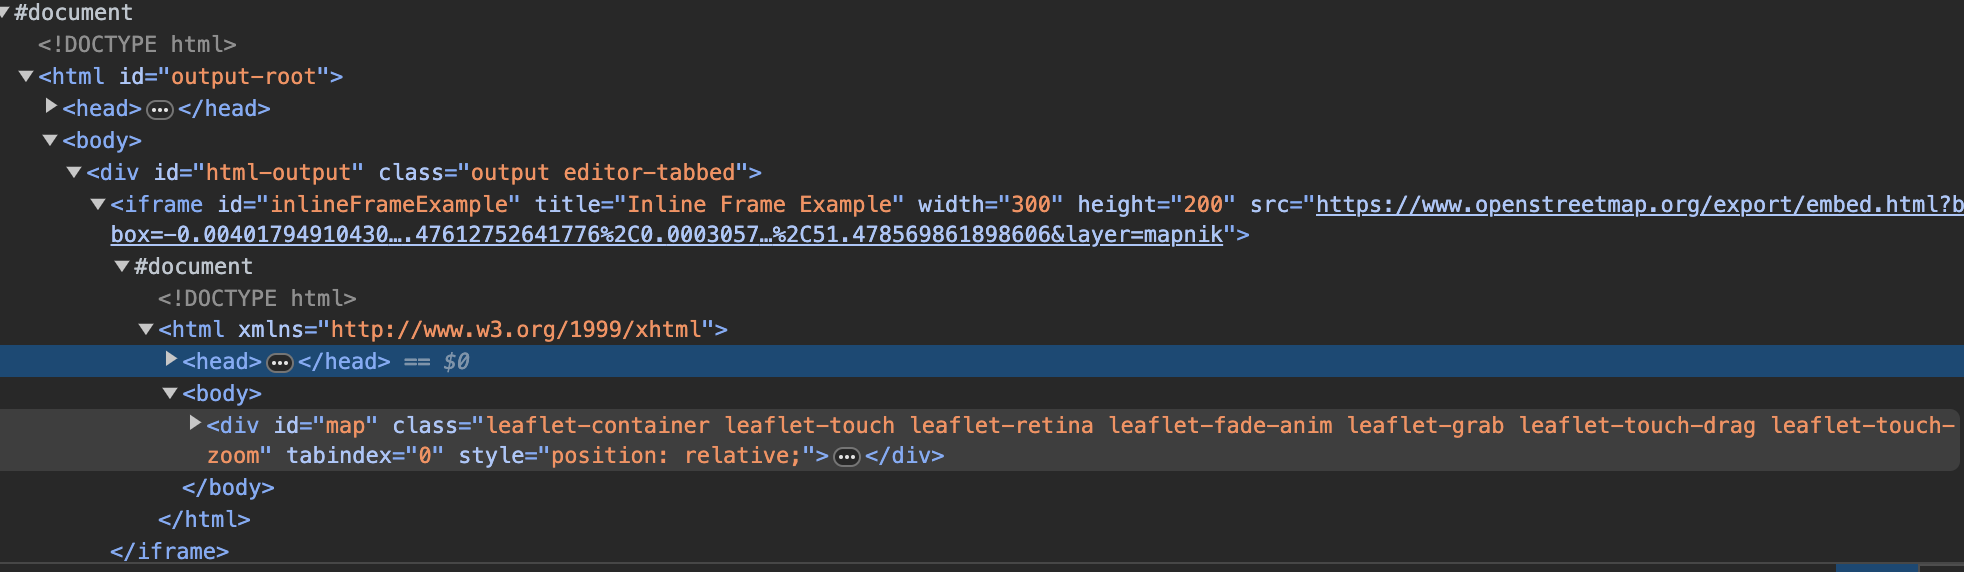This screenshot has width=1964, height=572.
Task: Collapse the html xmlns node inside the iframe
Action: pyautogui.click(x=146, y=329)
